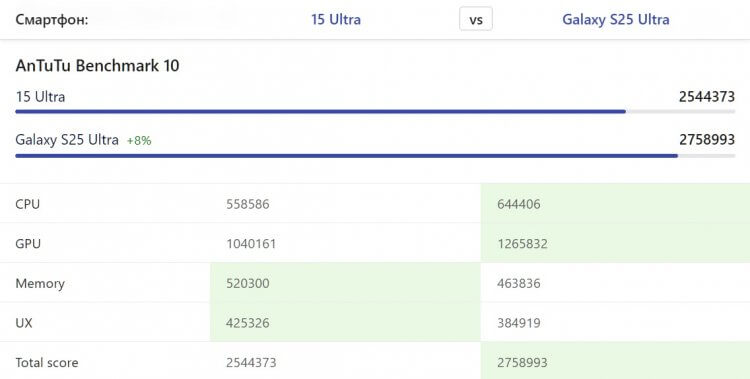Click Galaxy S25 Ultra GPU score 1265832
The height and width of the screenshot is (379, 750).
522,244
